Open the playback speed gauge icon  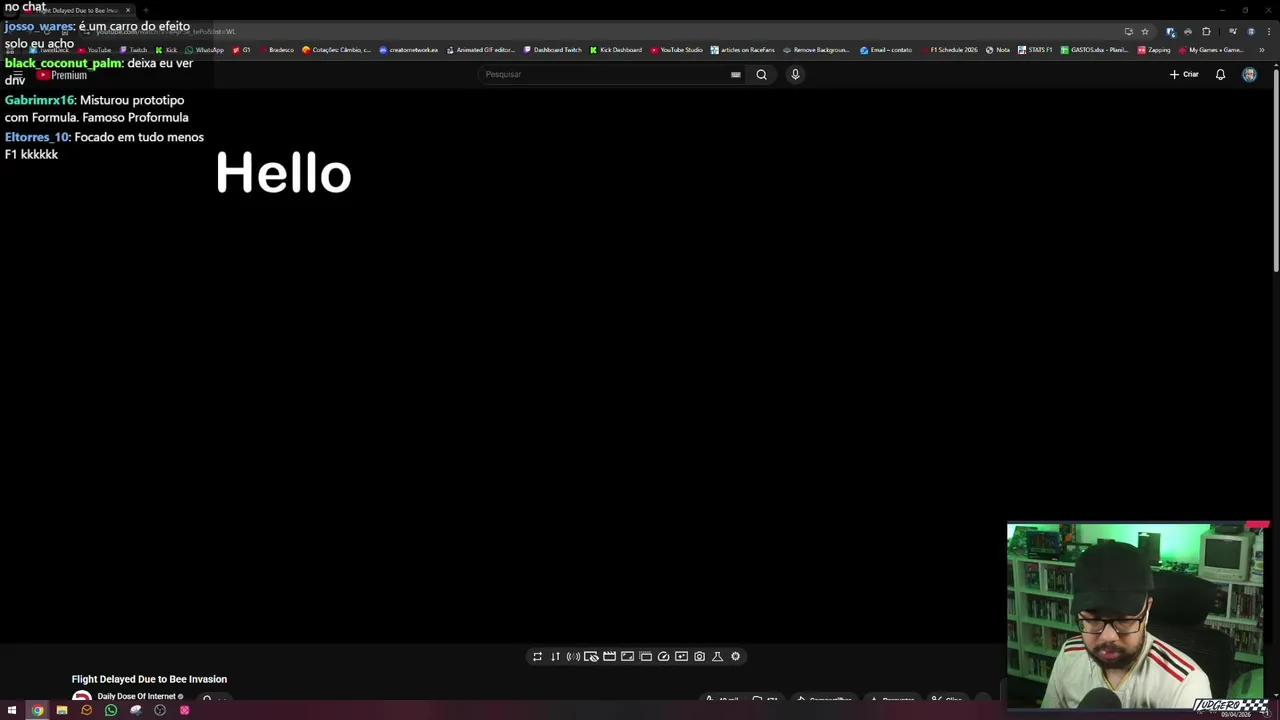click(663, 656)
